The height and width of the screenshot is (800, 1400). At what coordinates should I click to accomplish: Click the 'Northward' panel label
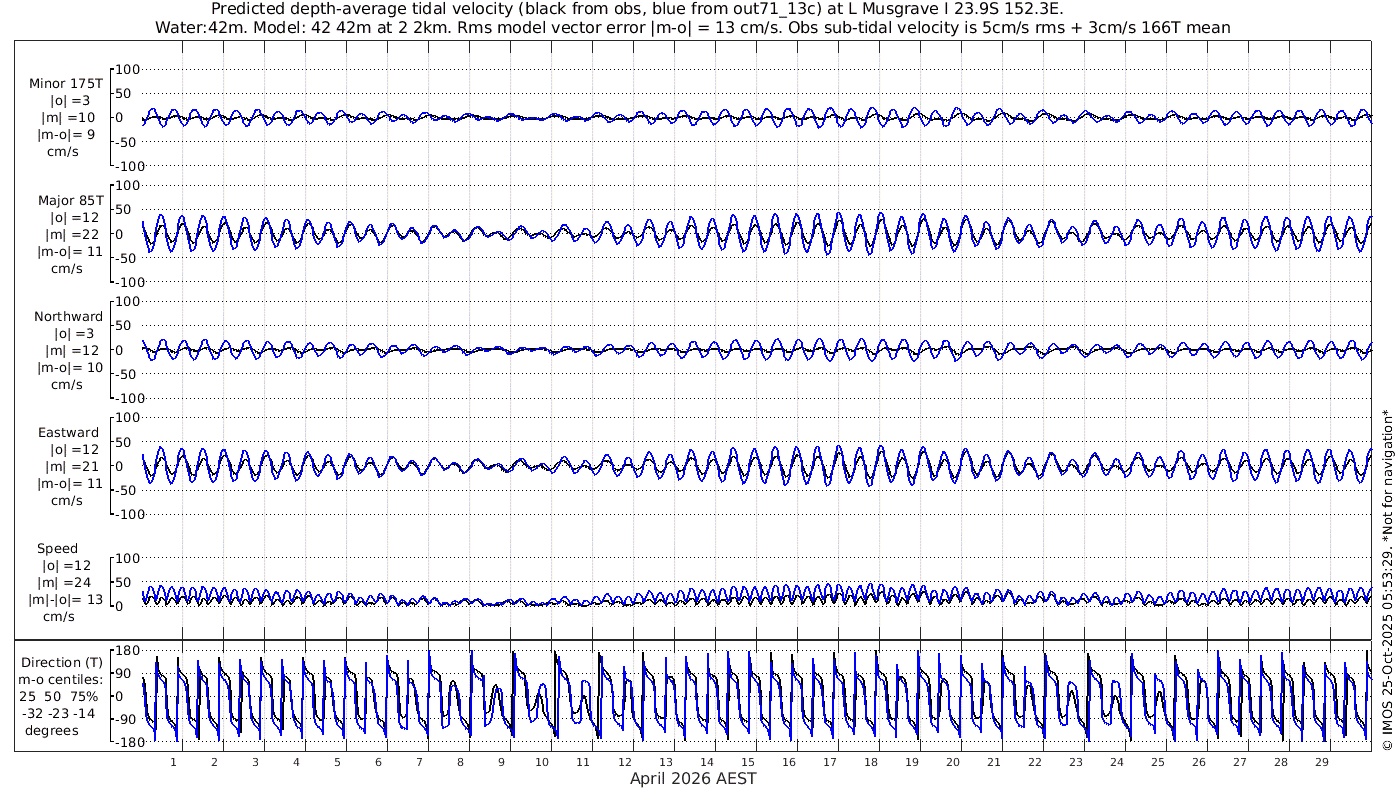(68, 317)
